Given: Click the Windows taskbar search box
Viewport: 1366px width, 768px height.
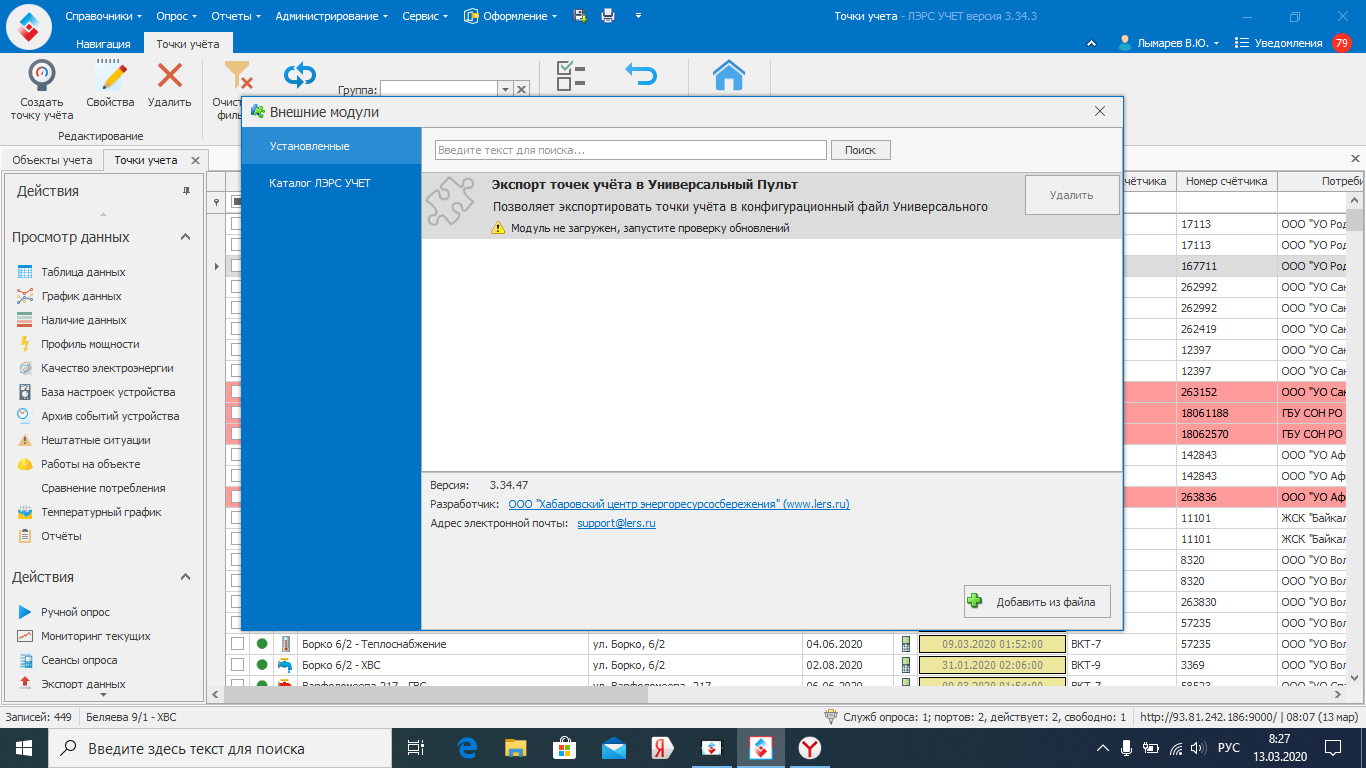Looking at the screenshot, I should tap(219, 748).
